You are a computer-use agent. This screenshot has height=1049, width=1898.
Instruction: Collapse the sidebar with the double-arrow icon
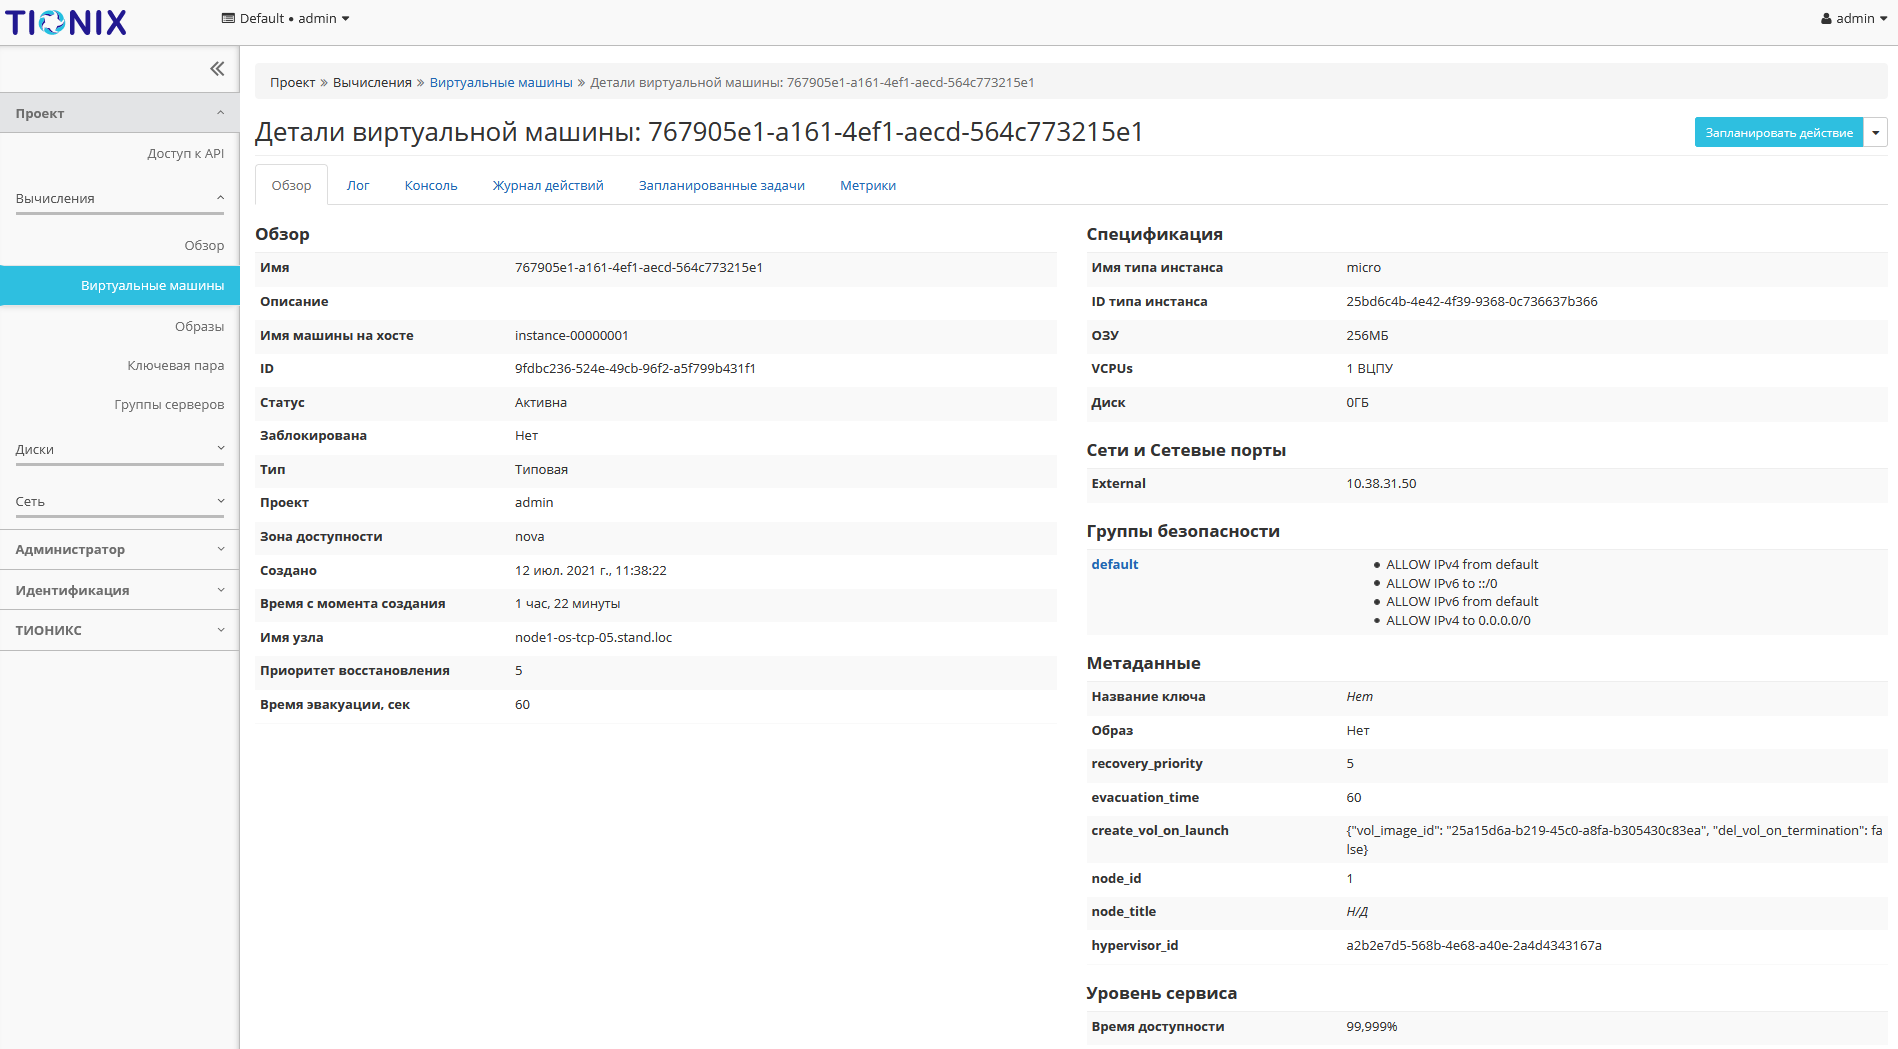point(217,68)
